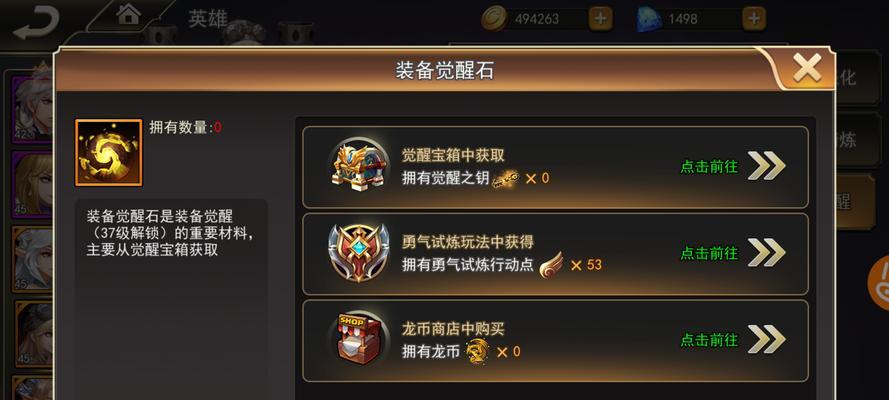Close the 装备觉醒石 dialog

tap(807, 69)
